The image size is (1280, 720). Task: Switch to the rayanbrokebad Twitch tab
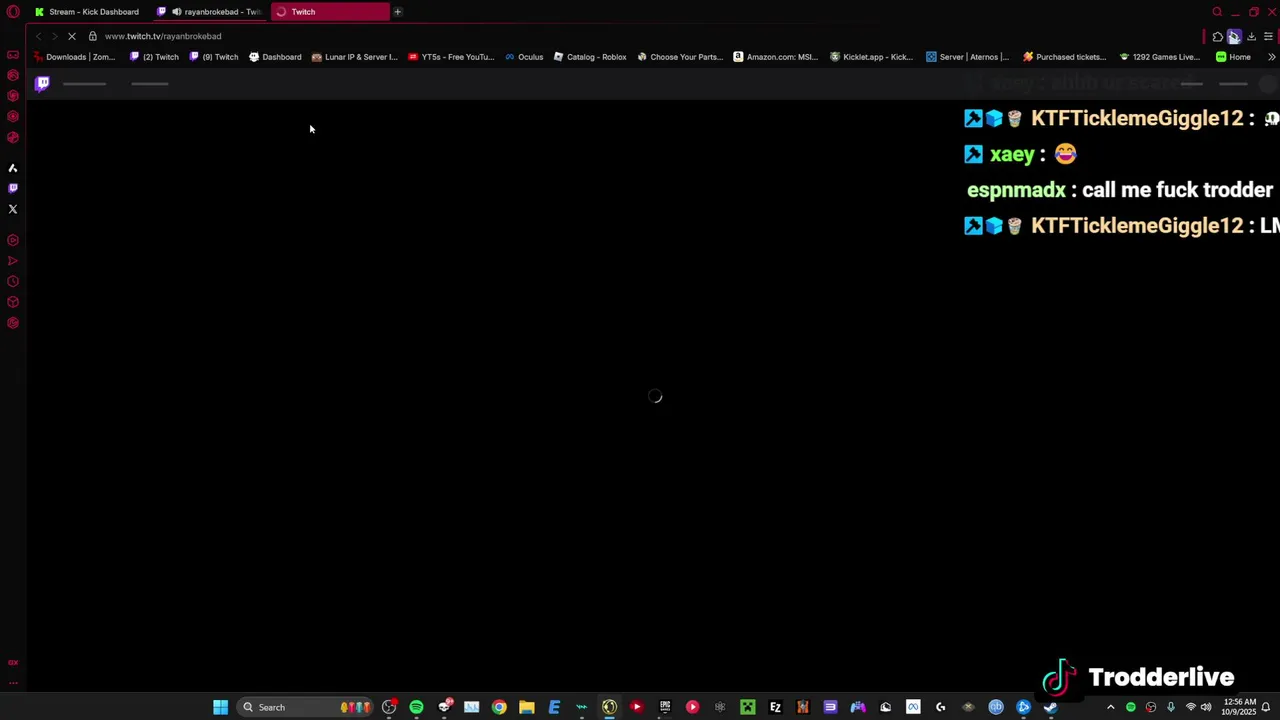(x=210, y=12)
